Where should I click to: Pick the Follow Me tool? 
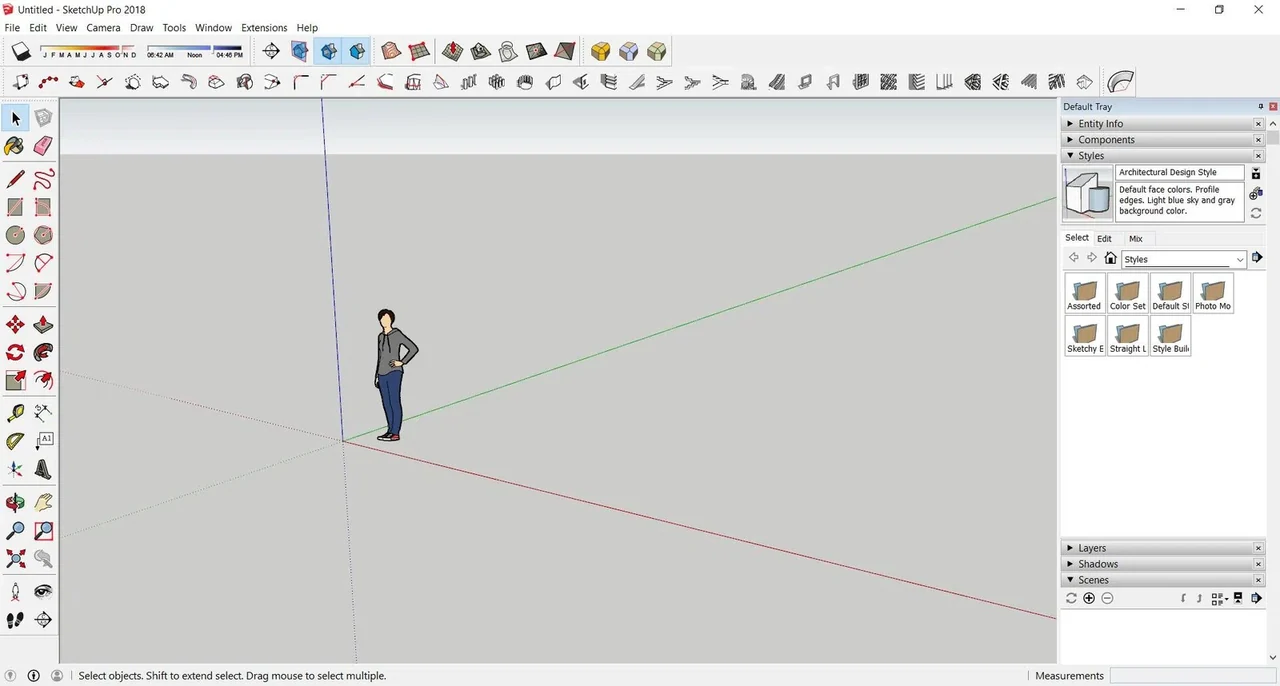point(43,352)
